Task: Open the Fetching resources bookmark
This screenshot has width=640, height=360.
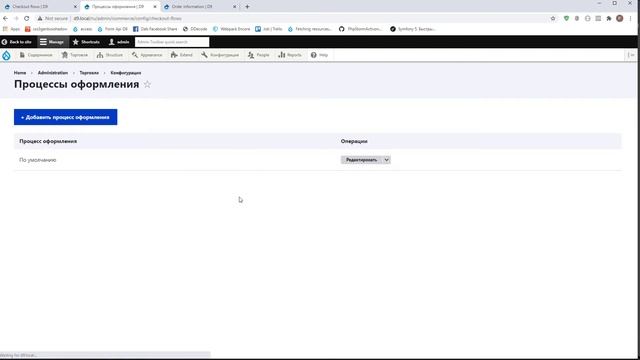Action: (310, 29)
